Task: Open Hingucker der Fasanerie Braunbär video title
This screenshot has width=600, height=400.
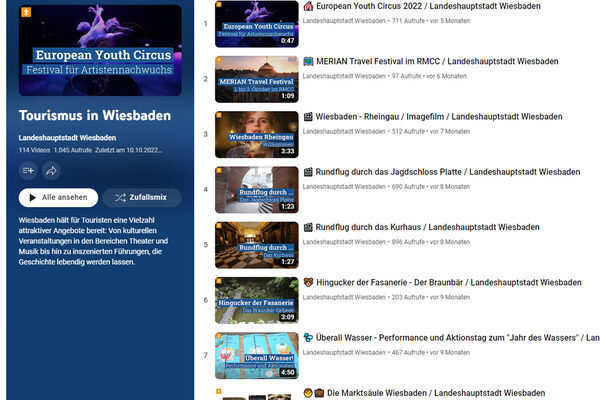Action: [449, 282]
